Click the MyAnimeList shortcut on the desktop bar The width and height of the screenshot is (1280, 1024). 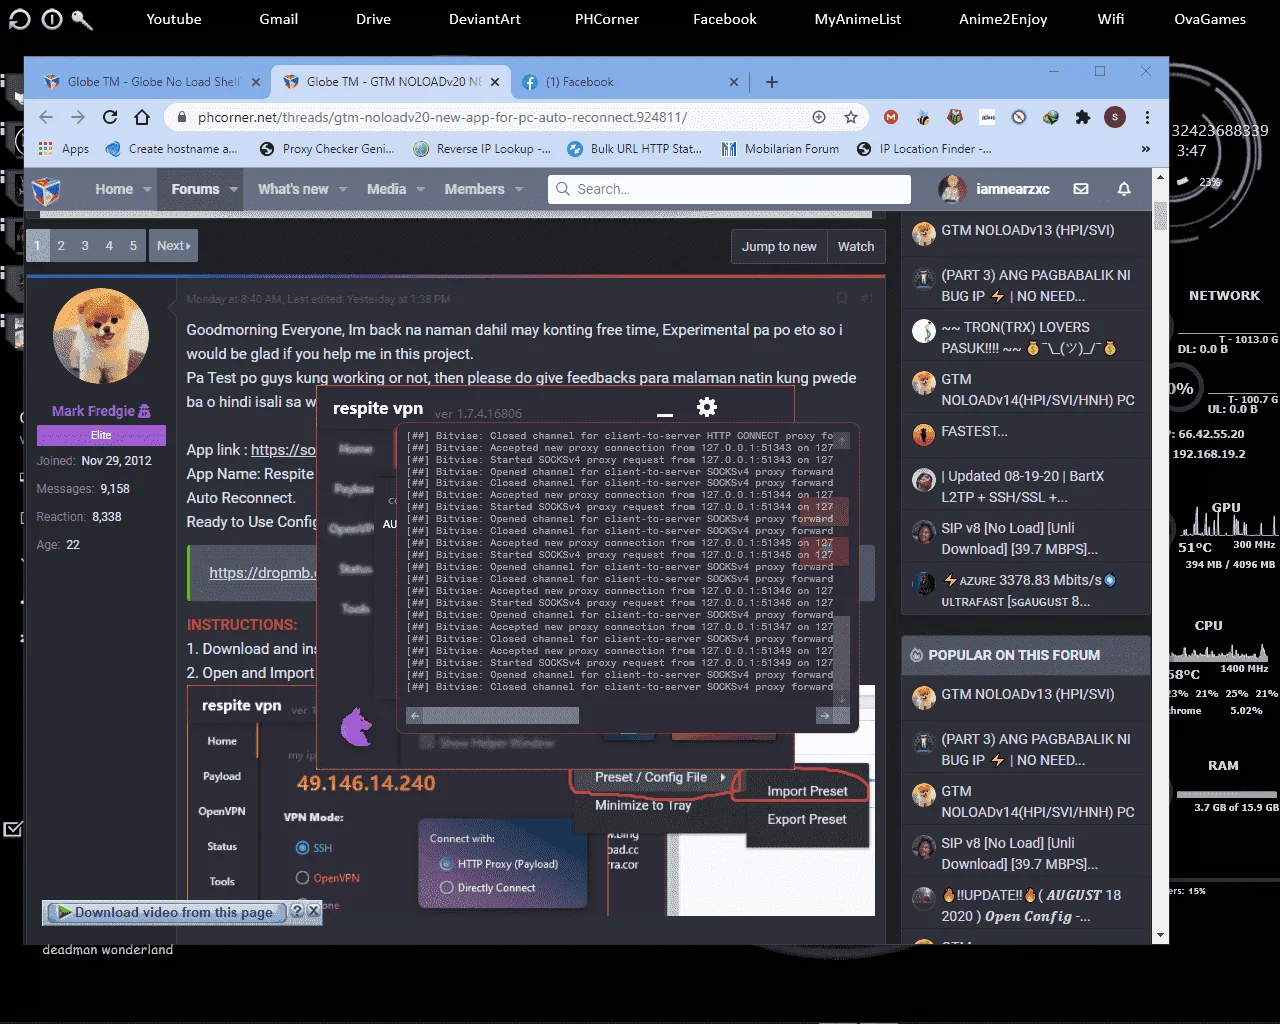coord(858,19)
